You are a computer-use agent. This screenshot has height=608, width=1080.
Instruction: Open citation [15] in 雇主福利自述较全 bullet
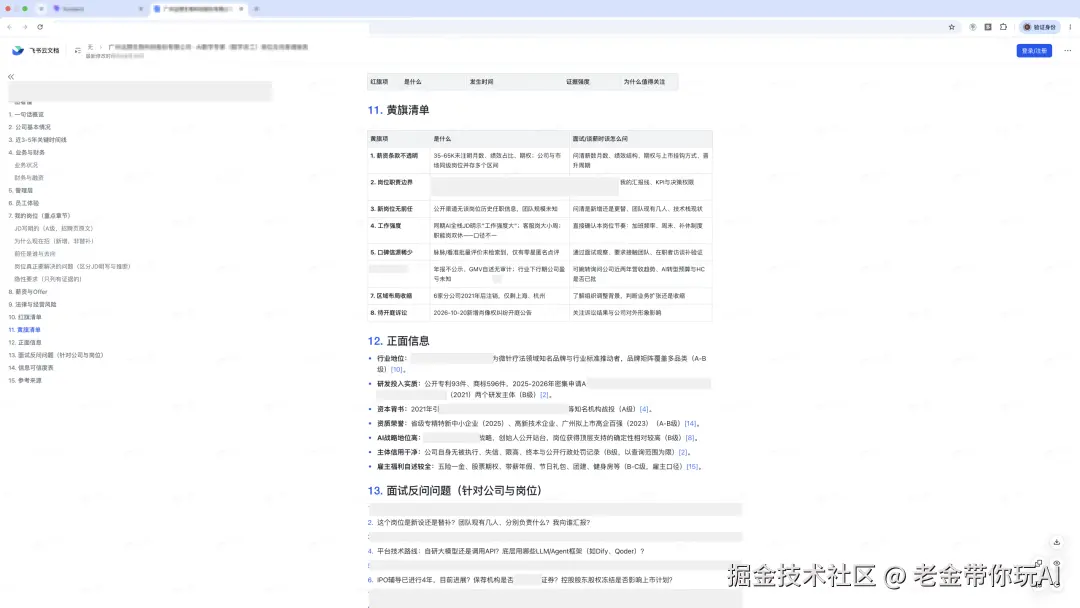[692, 467]
